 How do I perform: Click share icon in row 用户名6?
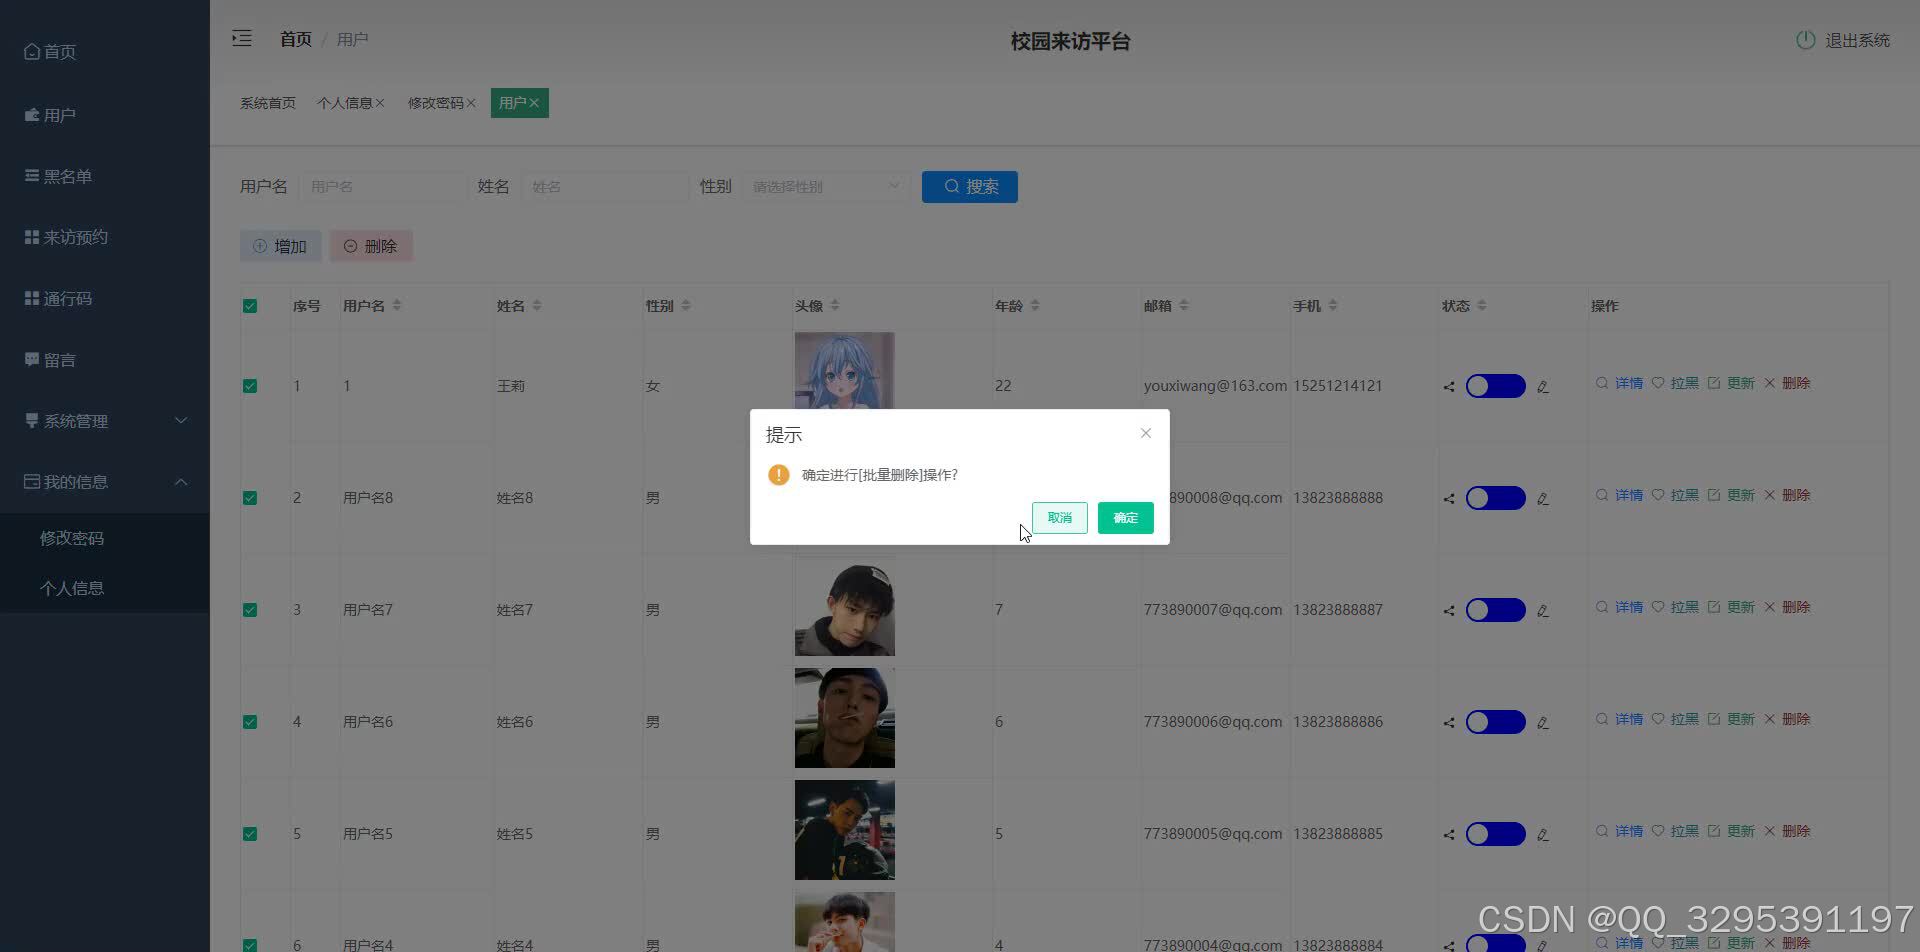(1449, 723)
